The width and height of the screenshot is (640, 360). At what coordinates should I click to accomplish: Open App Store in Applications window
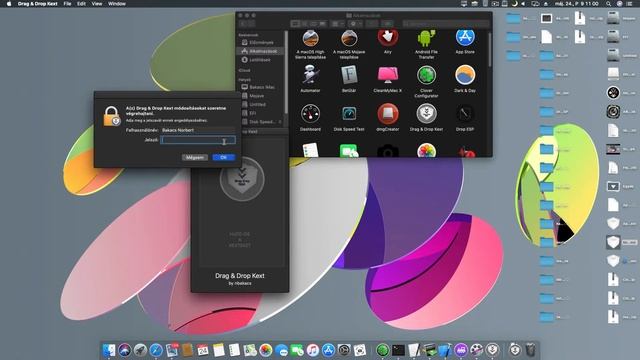pos(465,39)
